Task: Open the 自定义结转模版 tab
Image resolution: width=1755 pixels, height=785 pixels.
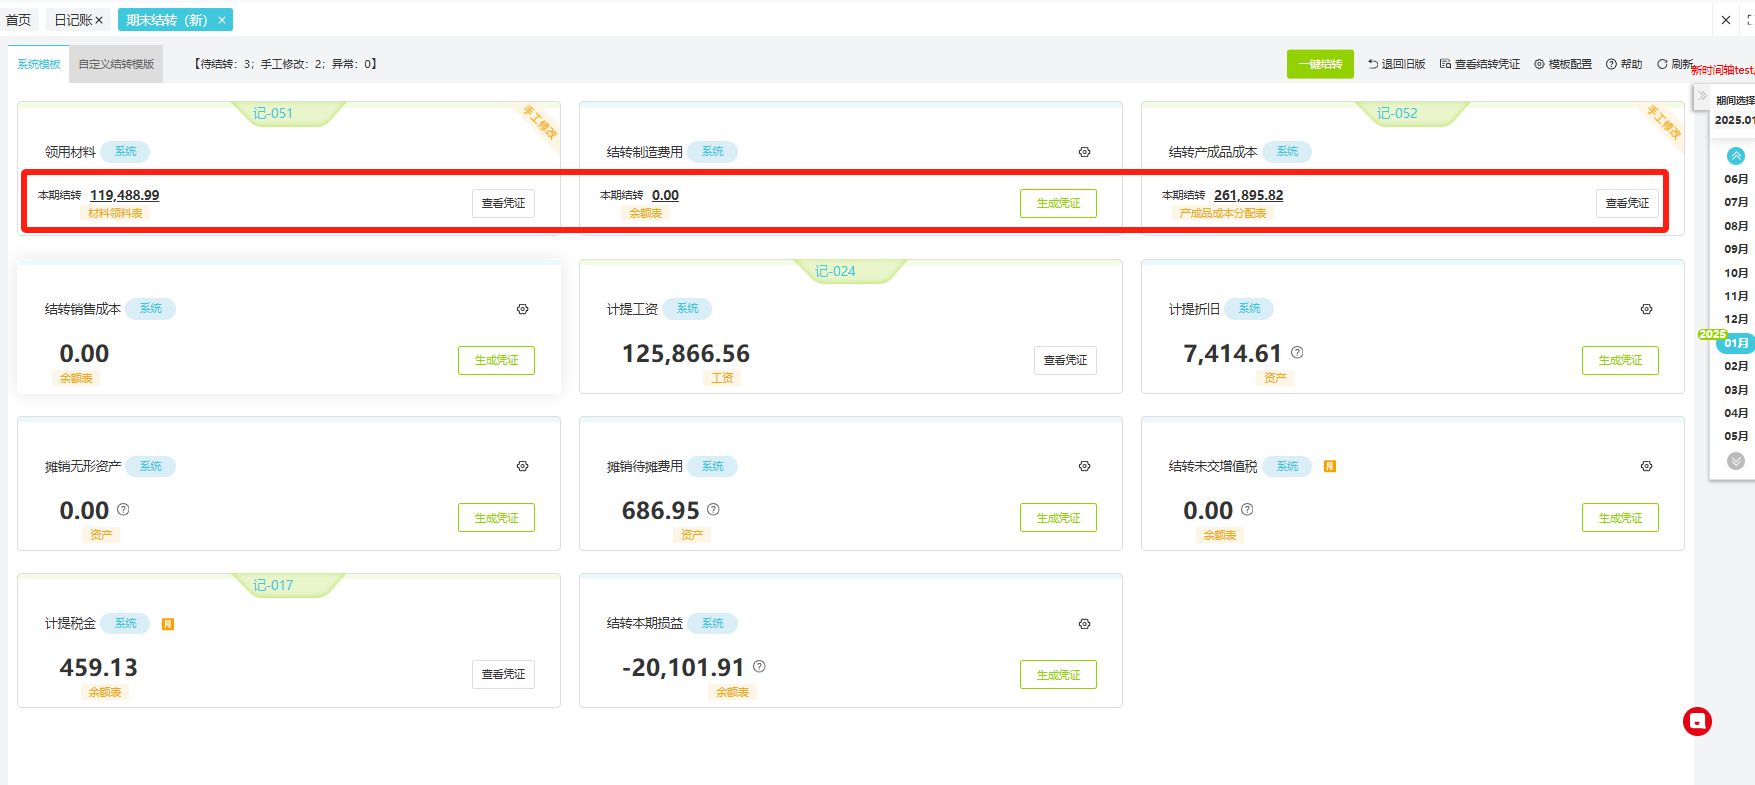Action: pyautogui.click(x=116, y=64)
